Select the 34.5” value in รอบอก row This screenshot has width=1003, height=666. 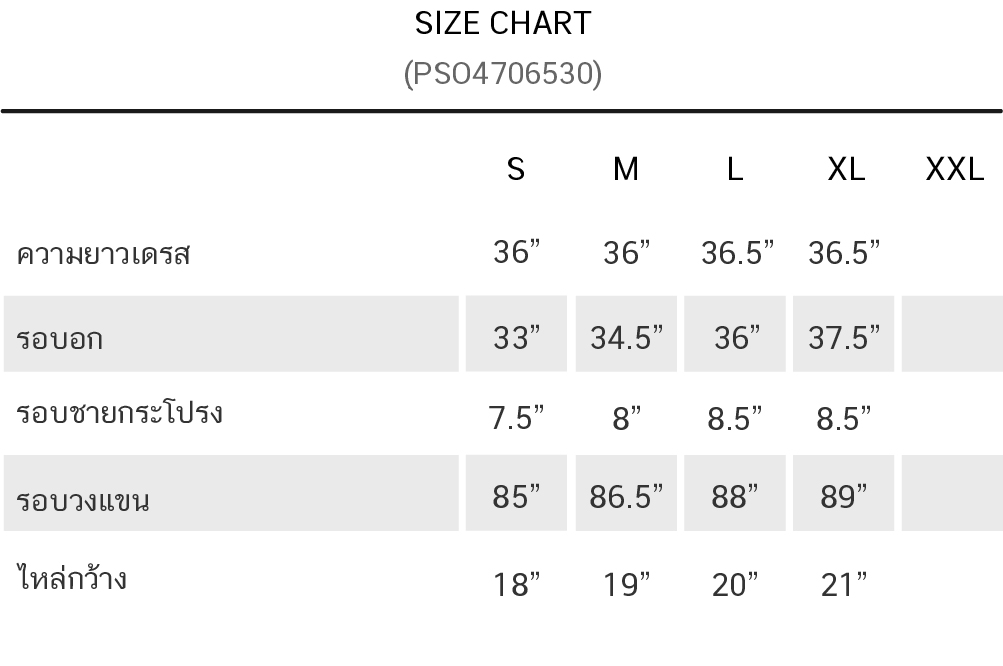pos(626,338)
